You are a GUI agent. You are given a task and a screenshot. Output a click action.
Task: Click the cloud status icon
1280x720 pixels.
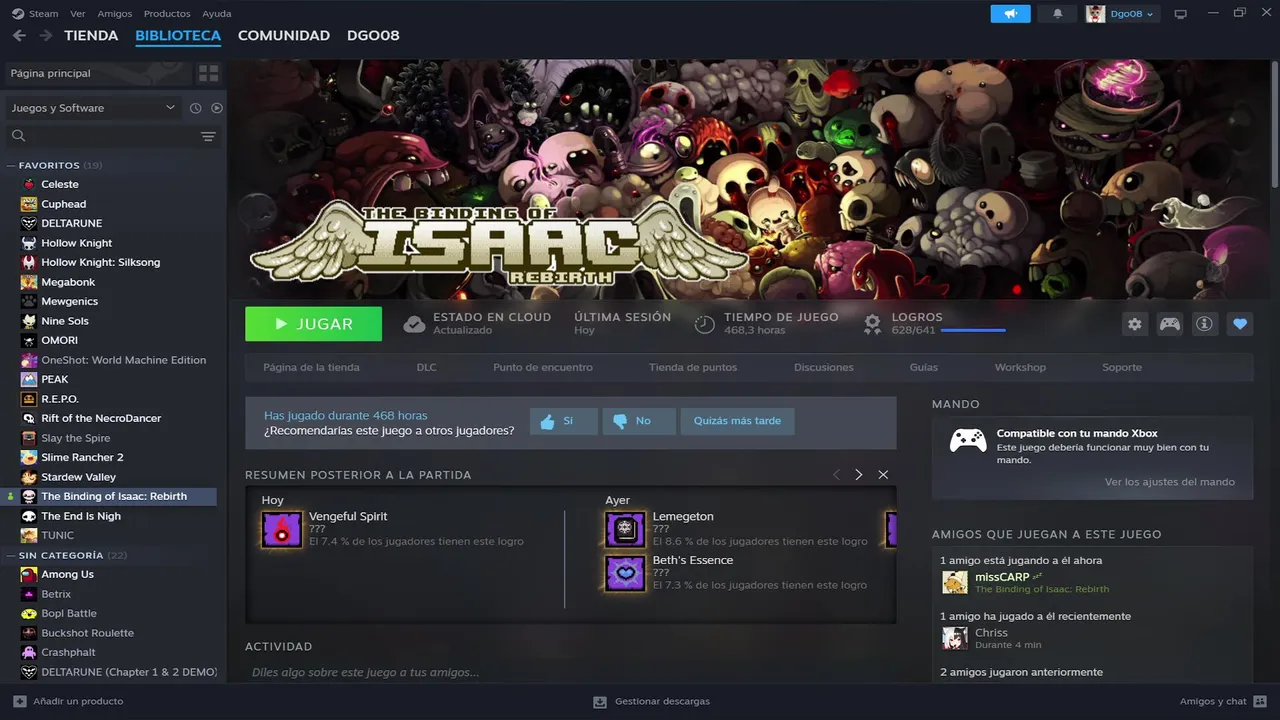pos(414,324)
